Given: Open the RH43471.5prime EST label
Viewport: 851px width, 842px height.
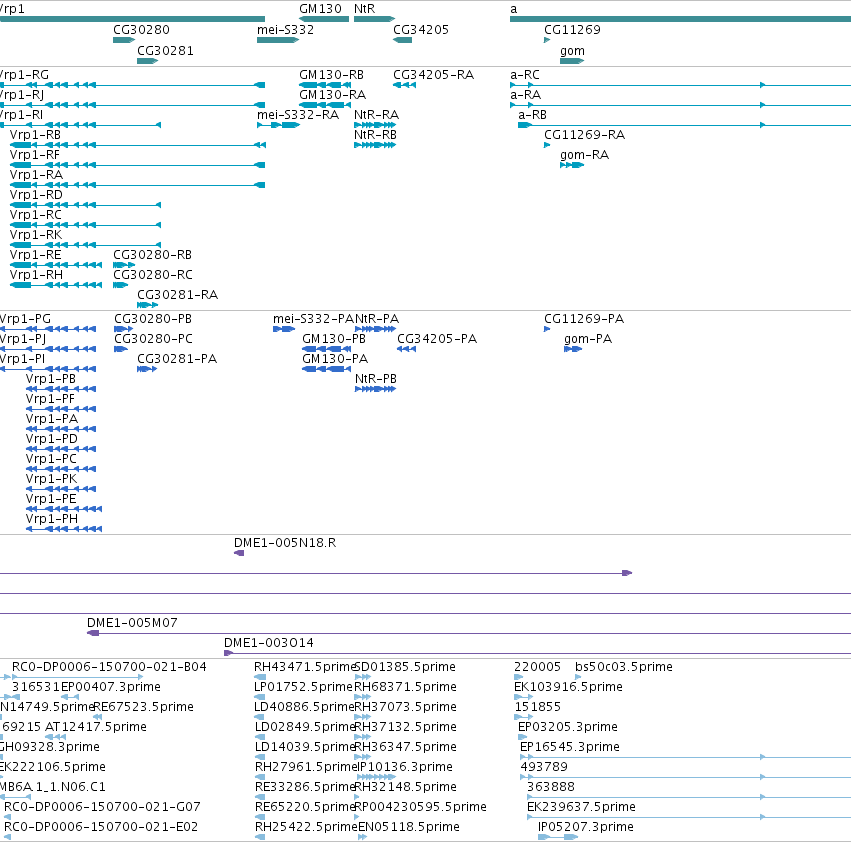Looking at the screenshot, I should 304,667.
